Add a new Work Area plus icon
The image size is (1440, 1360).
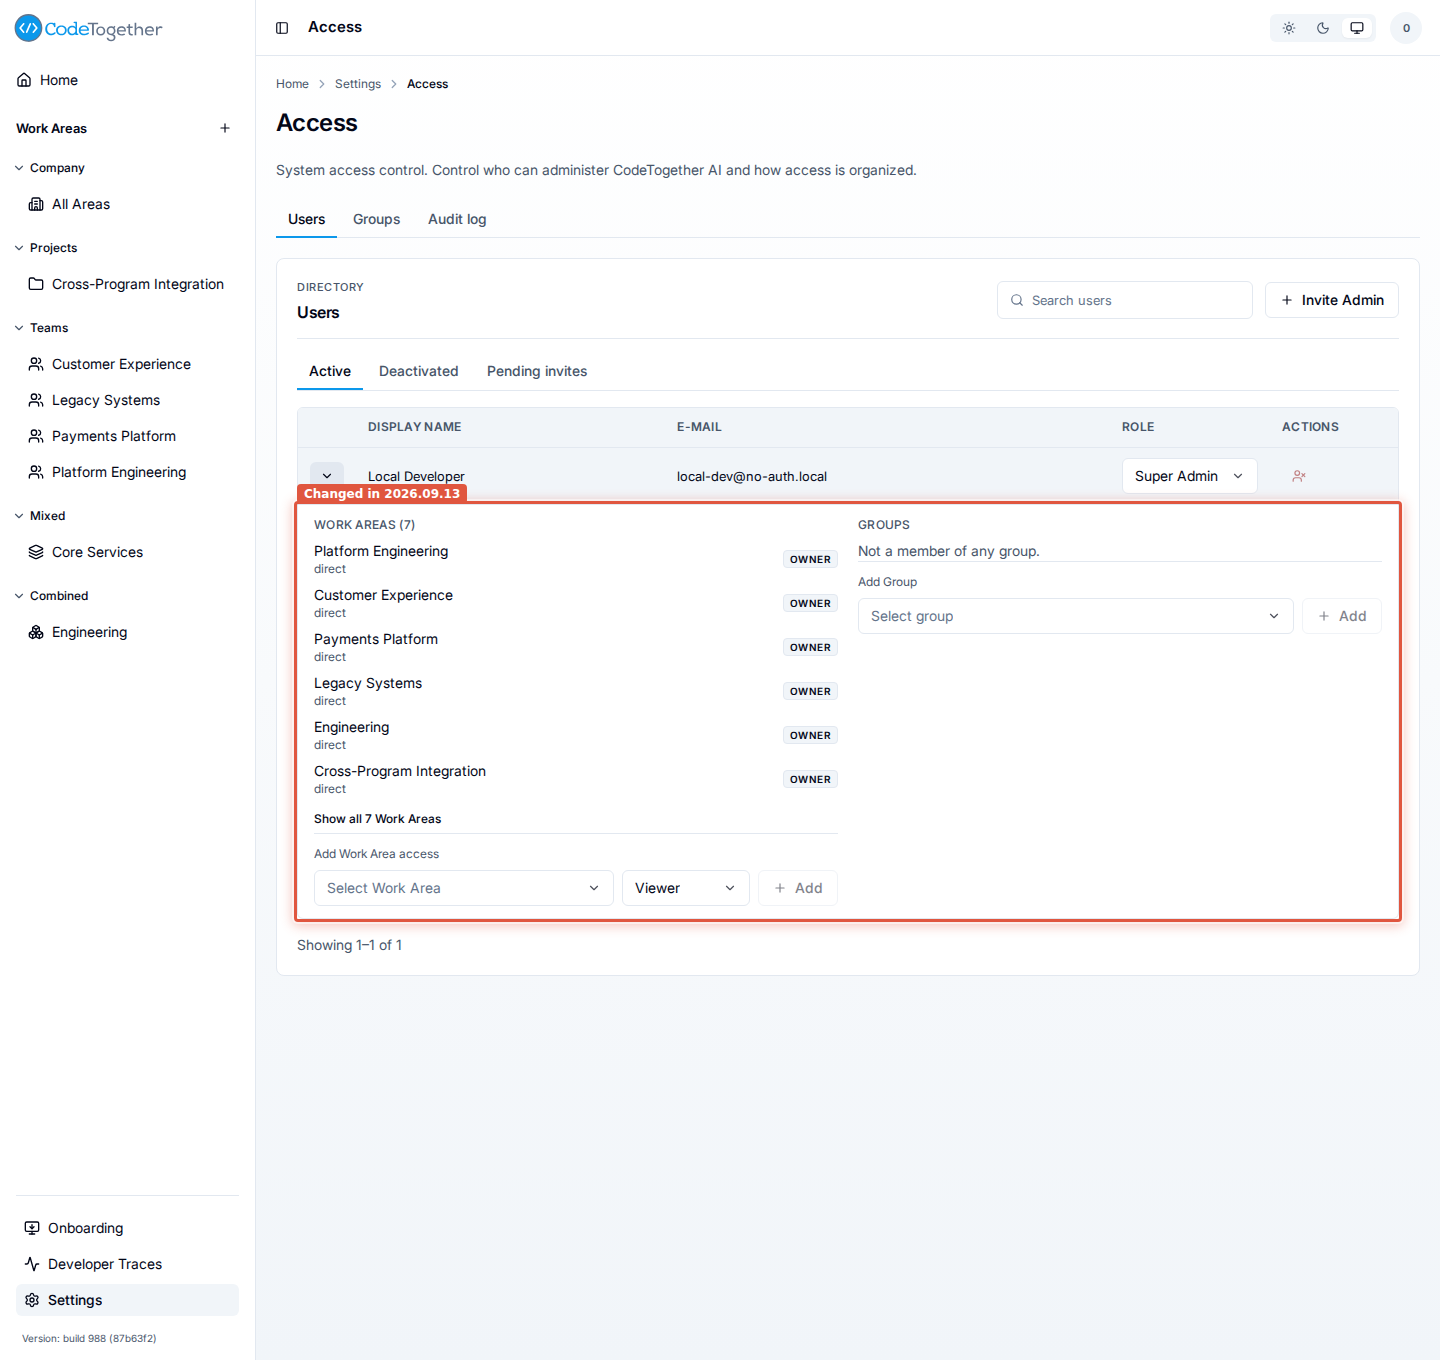(x=225, y=128)
